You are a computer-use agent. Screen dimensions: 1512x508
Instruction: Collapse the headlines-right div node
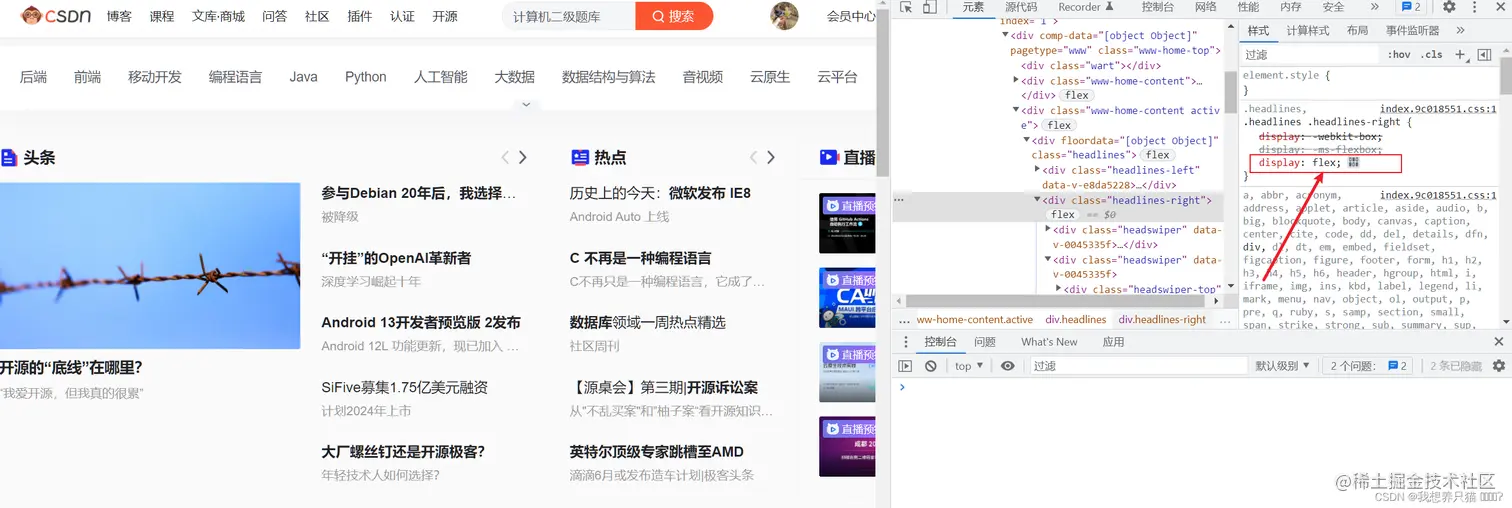click(x=1037, y=200)
